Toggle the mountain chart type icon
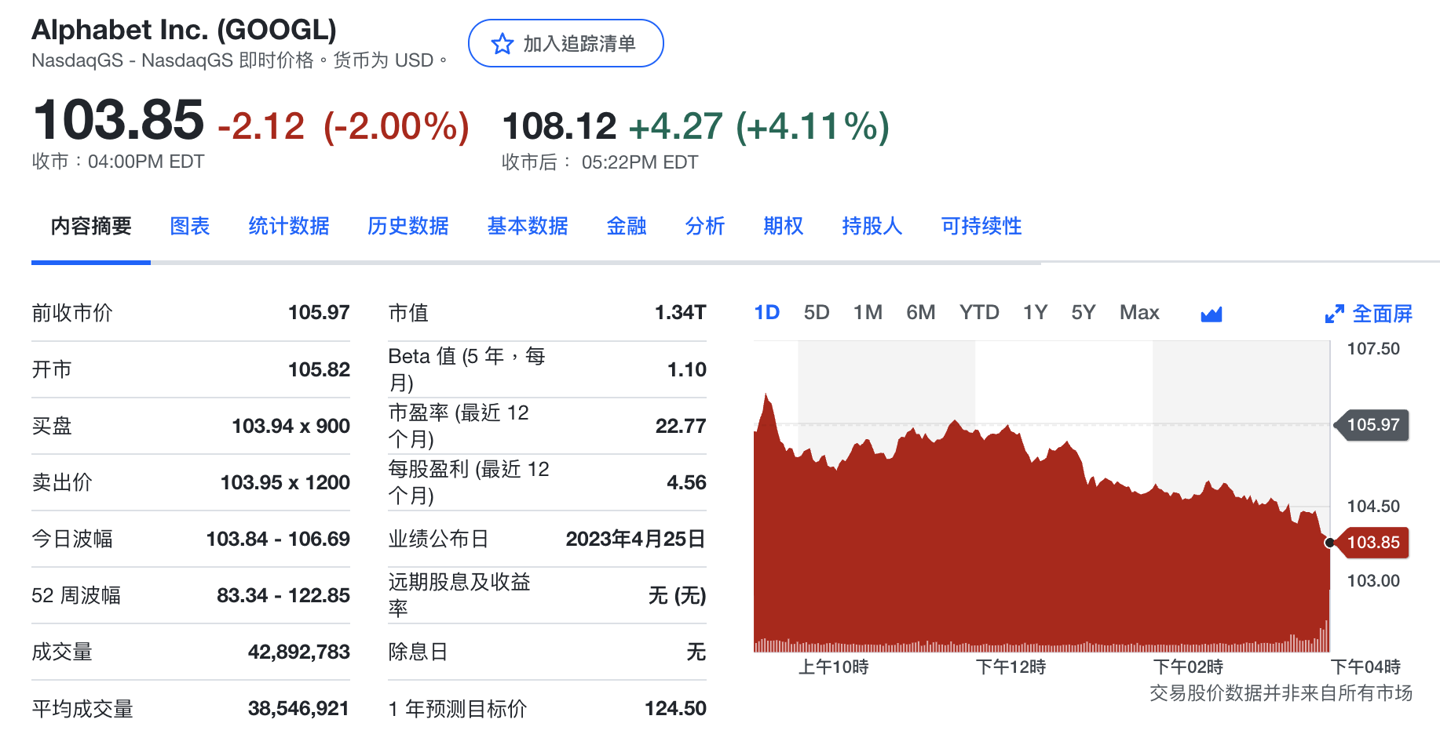Image resolution: width=1440 pixels, height=734 pixels. (1211, 314)
